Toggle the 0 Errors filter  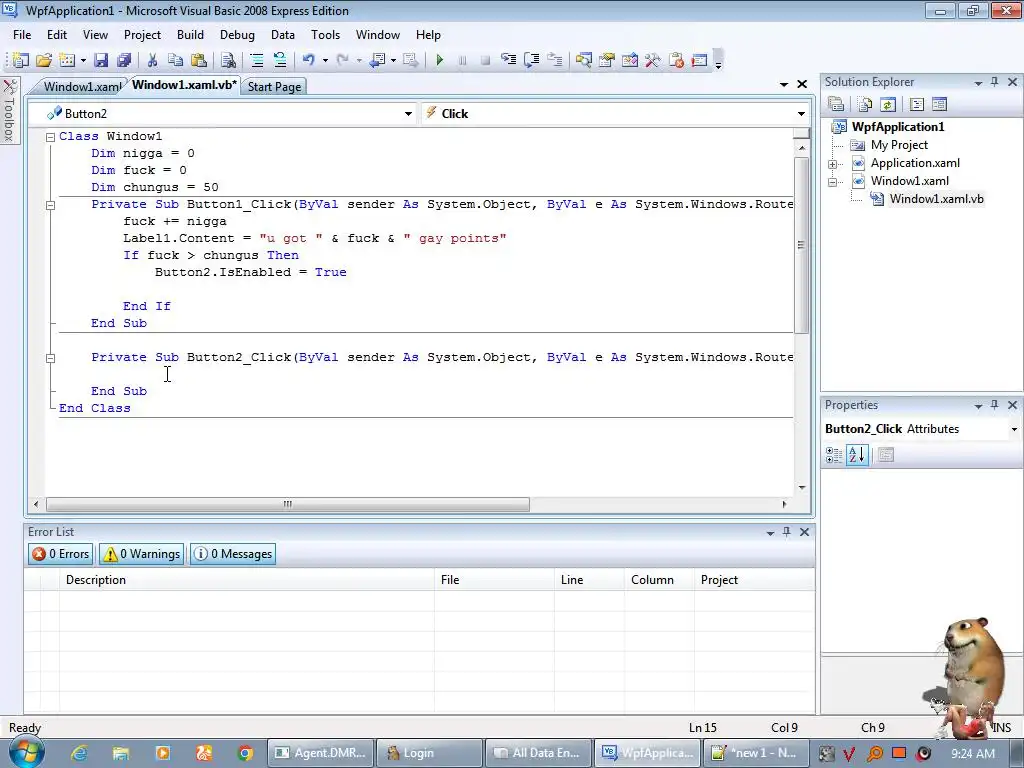point(61,554)
